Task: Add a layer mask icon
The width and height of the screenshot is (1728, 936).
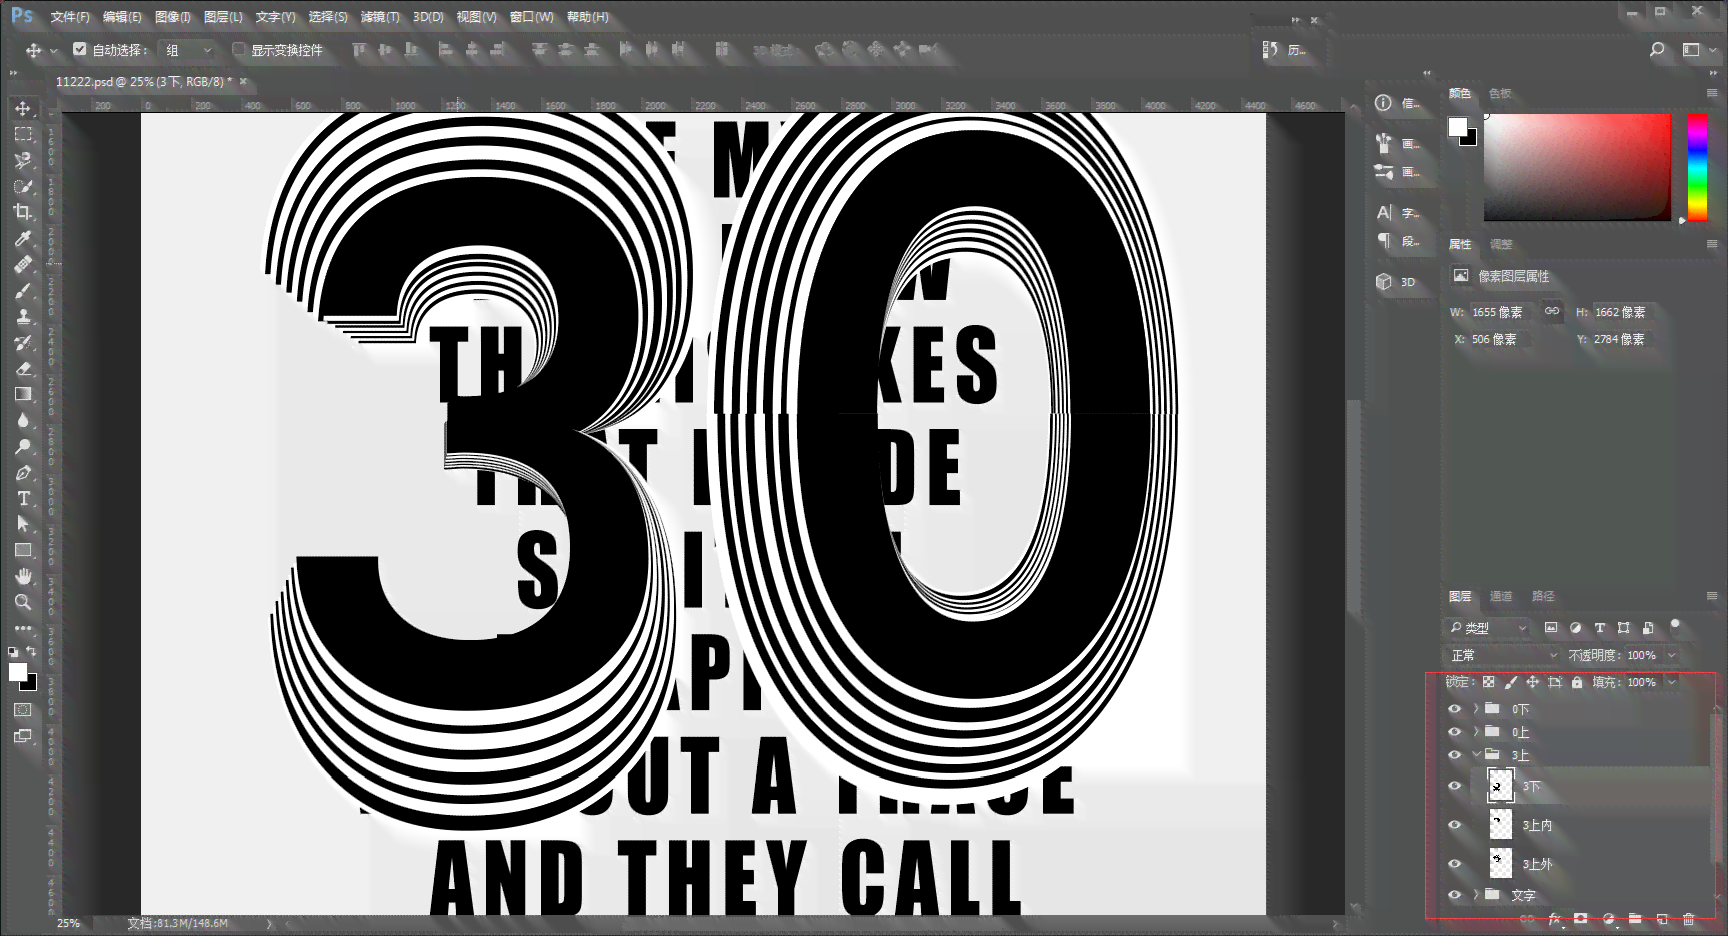Action: point(1581,919)
